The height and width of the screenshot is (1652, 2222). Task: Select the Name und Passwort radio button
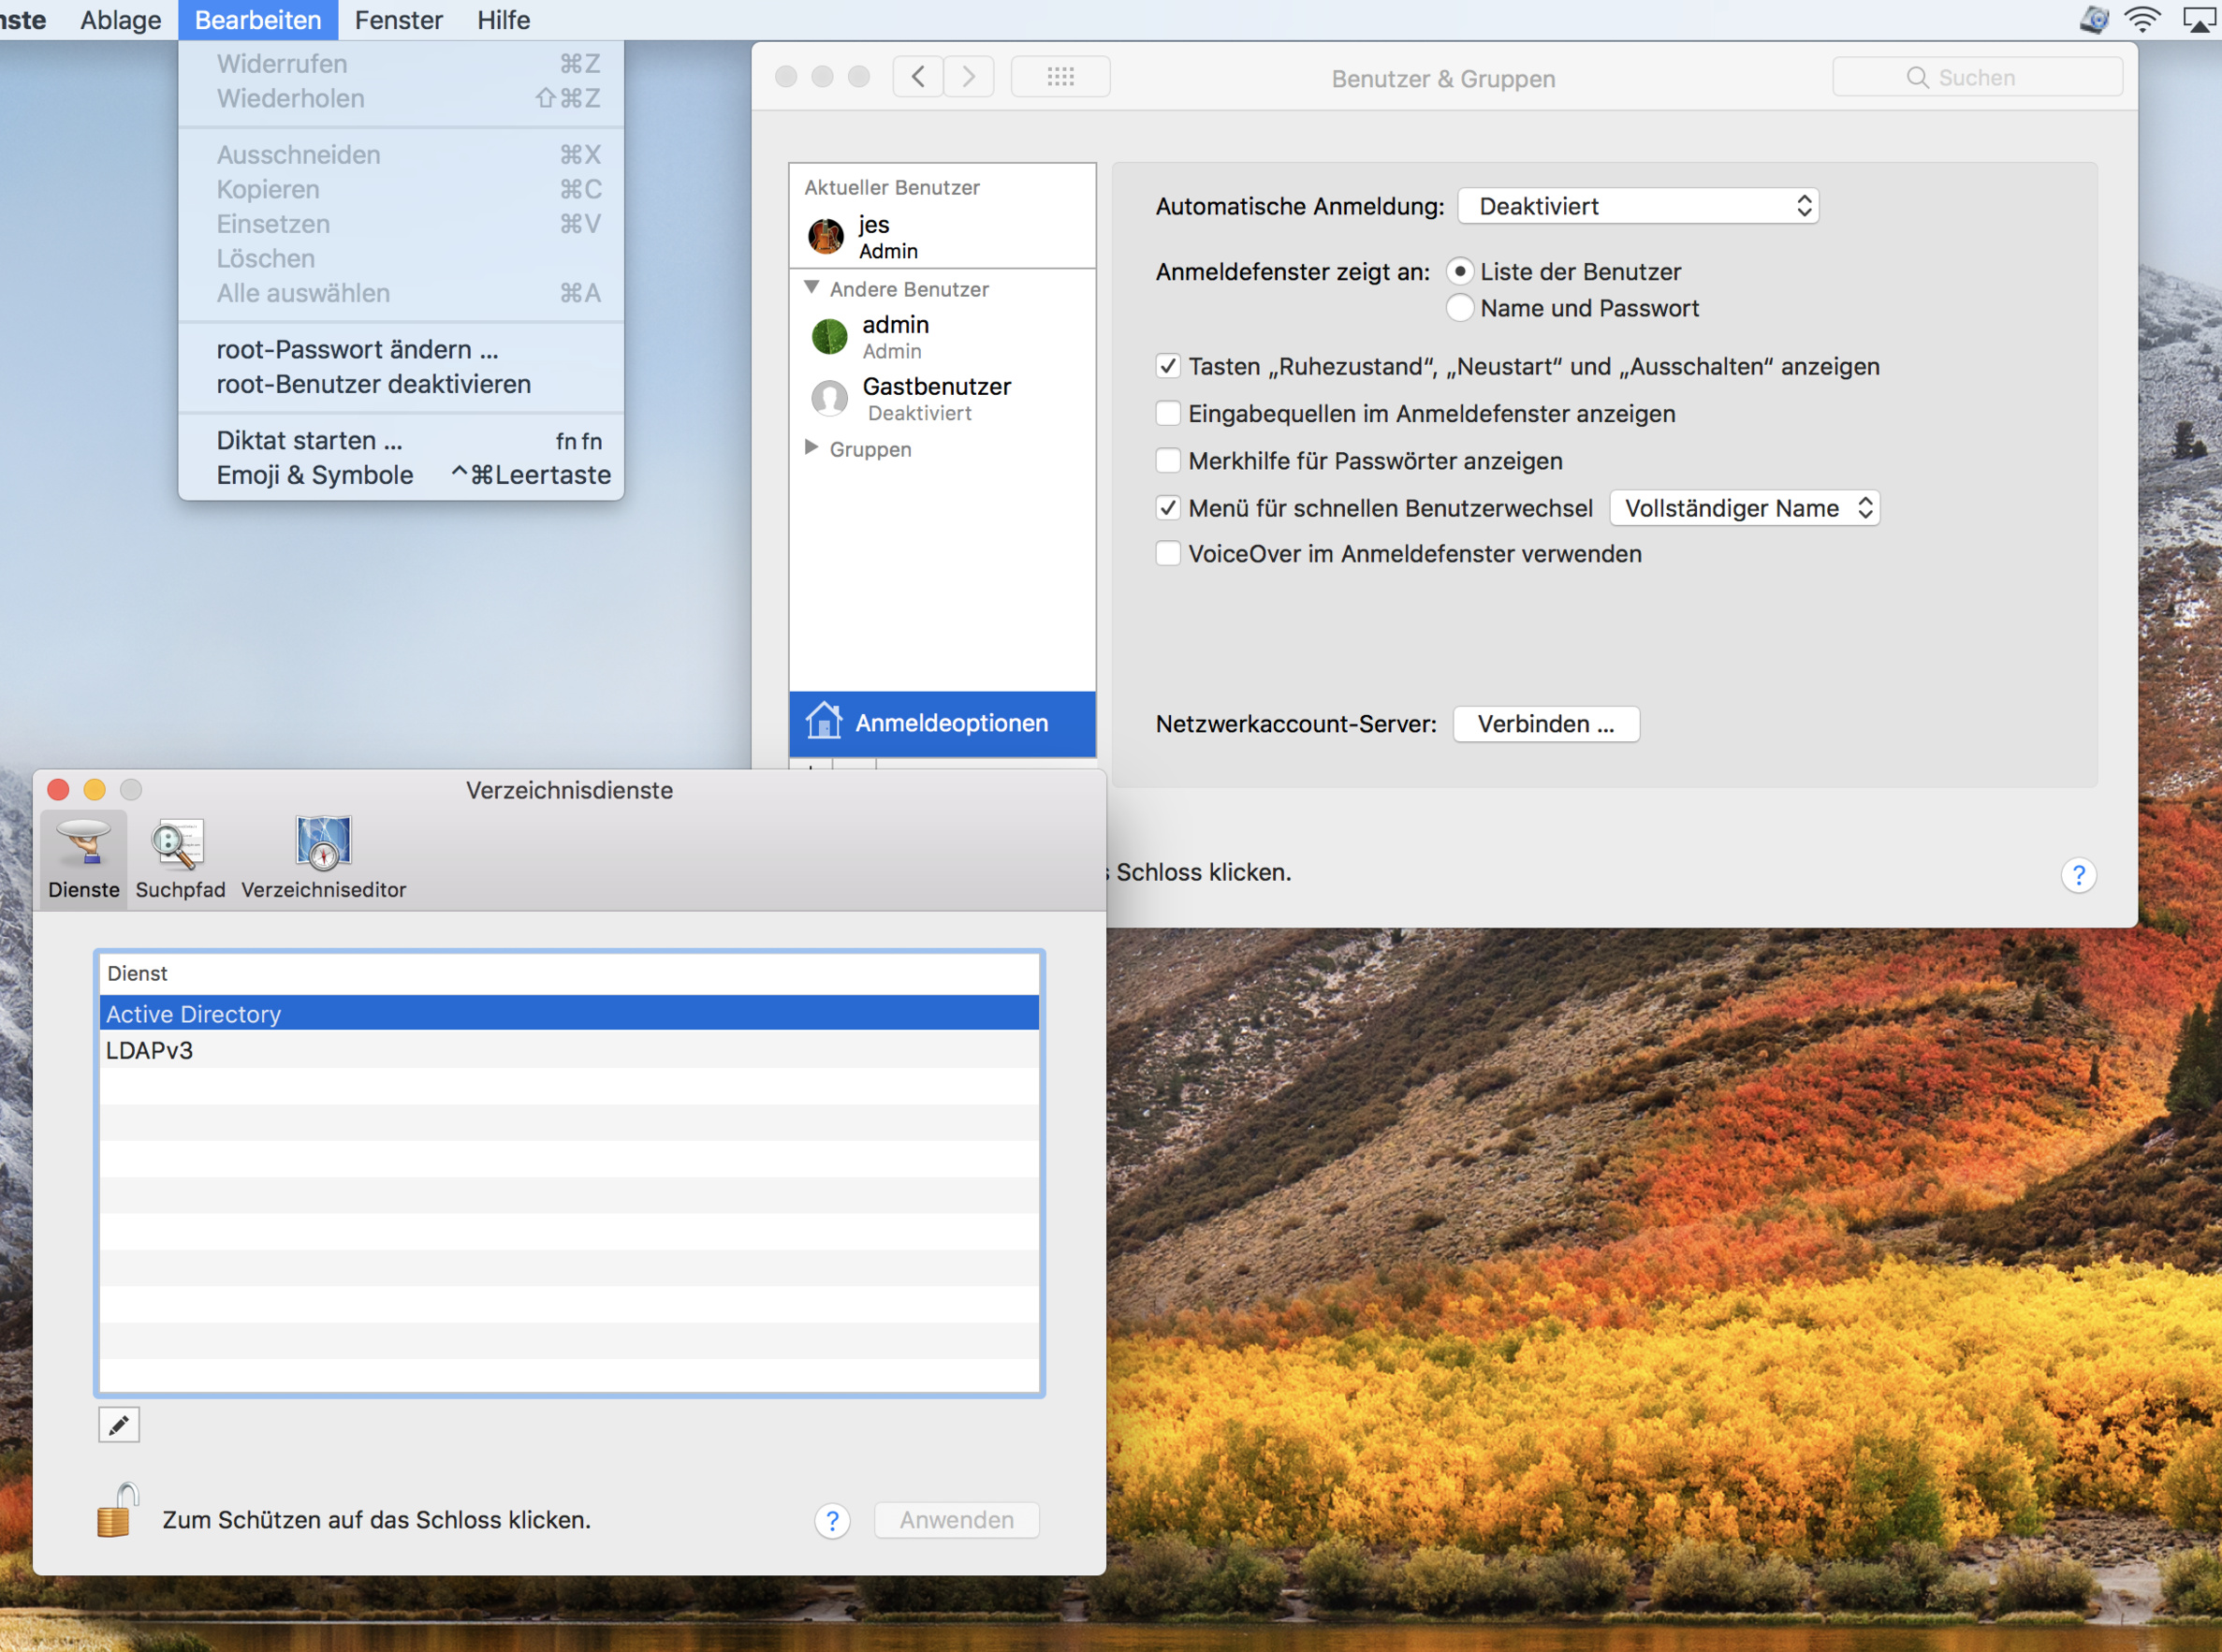pos(1459,308)
